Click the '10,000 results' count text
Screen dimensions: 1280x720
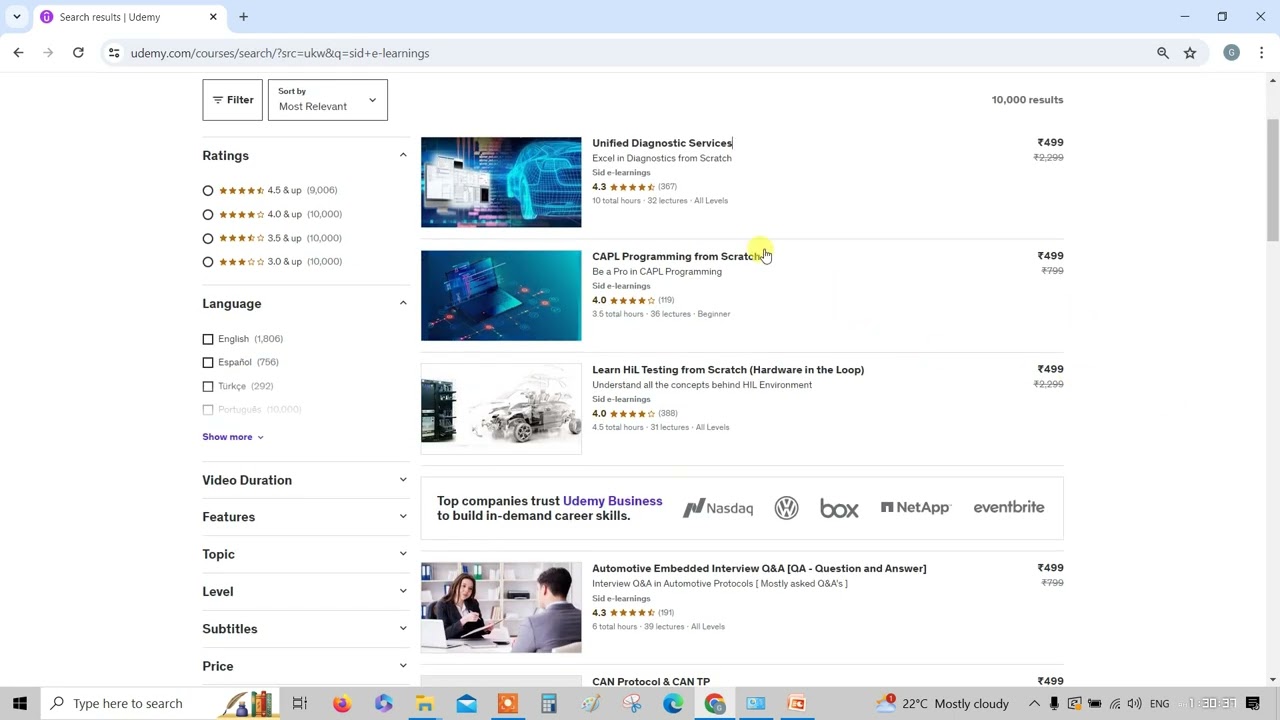(1027, 100)
